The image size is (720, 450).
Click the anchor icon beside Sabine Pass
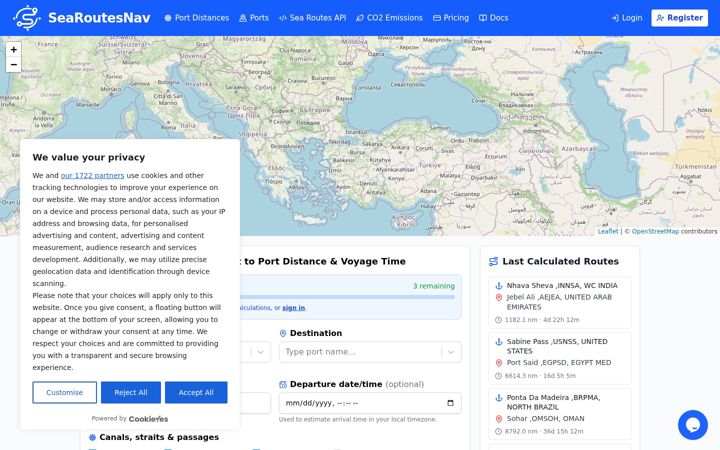coord(499,342)
